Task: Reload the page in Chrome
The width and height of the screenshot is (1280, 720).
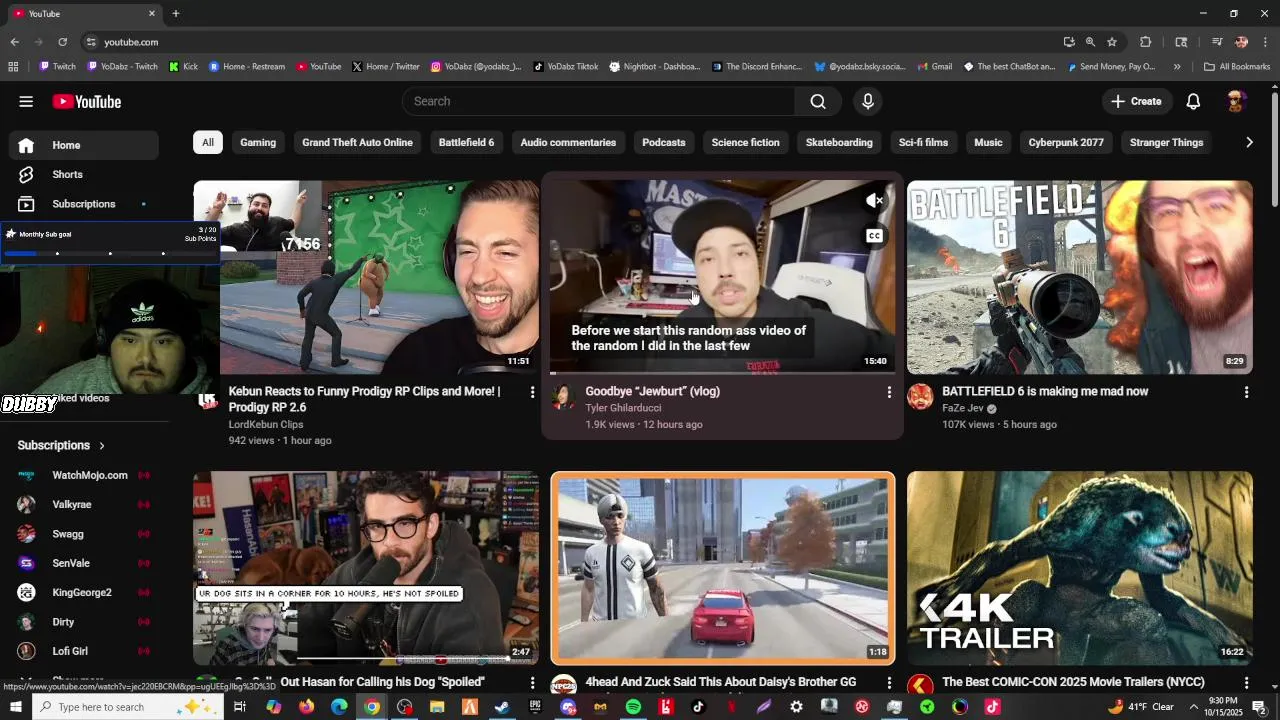Action: (62, 42)
